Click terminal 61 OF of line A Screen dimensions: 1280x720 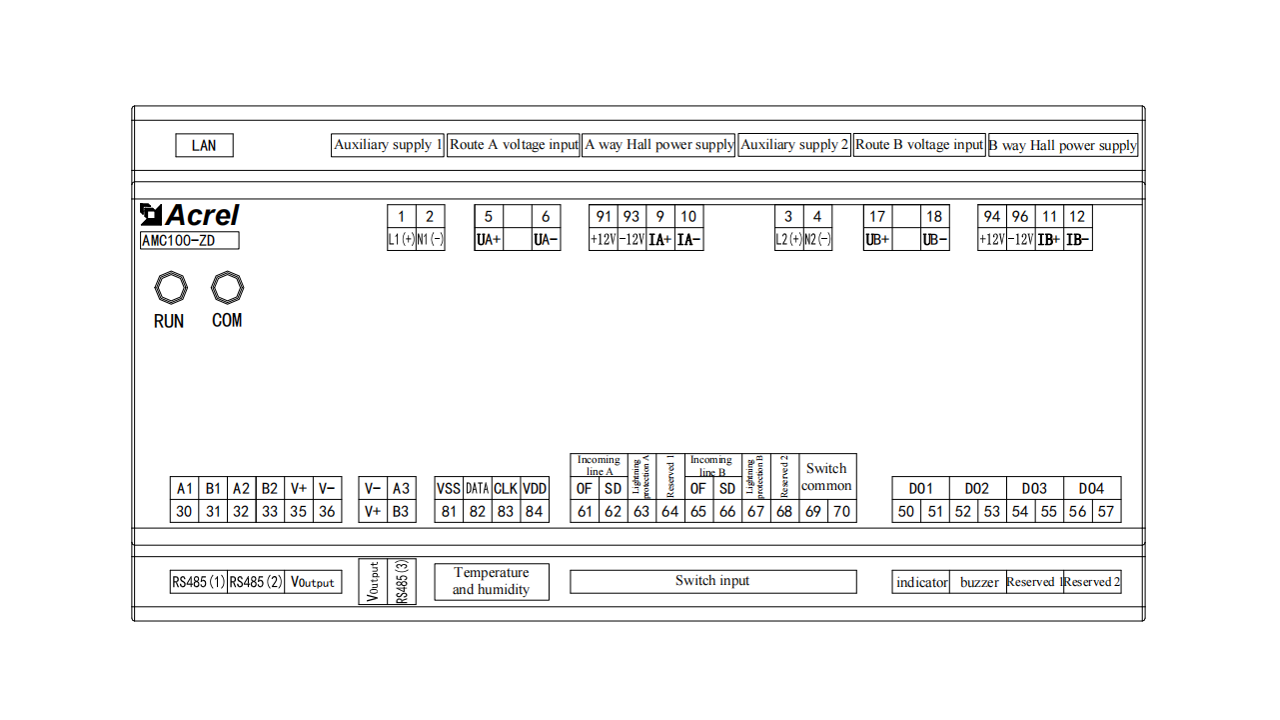tap(585, 500)
